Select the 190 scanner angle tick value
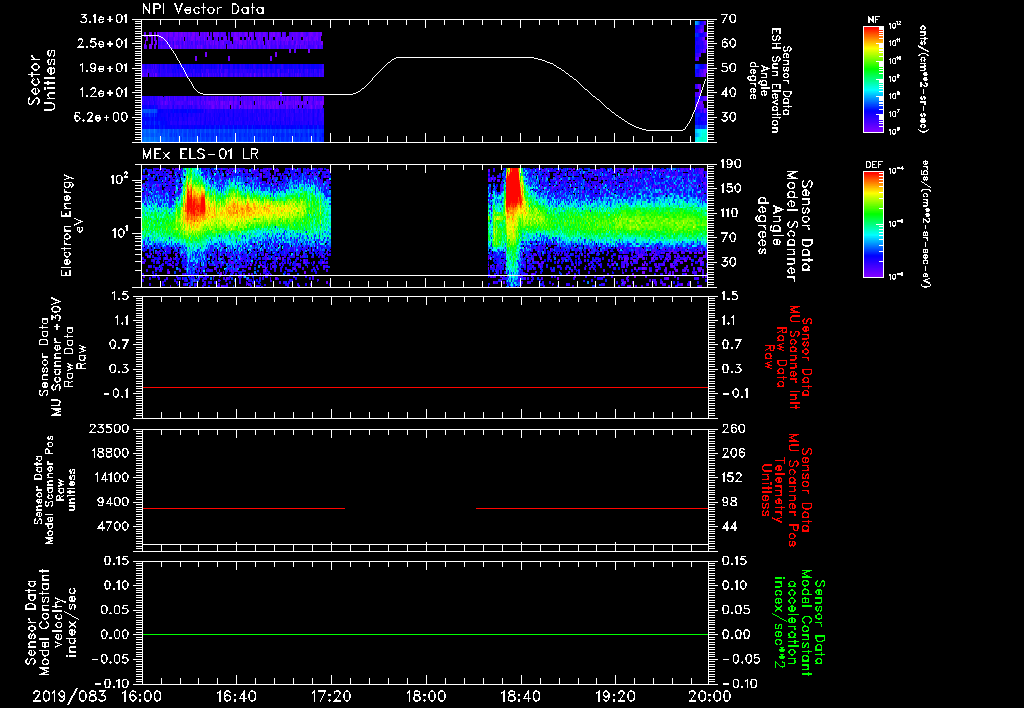 click(x=733, y=164)
